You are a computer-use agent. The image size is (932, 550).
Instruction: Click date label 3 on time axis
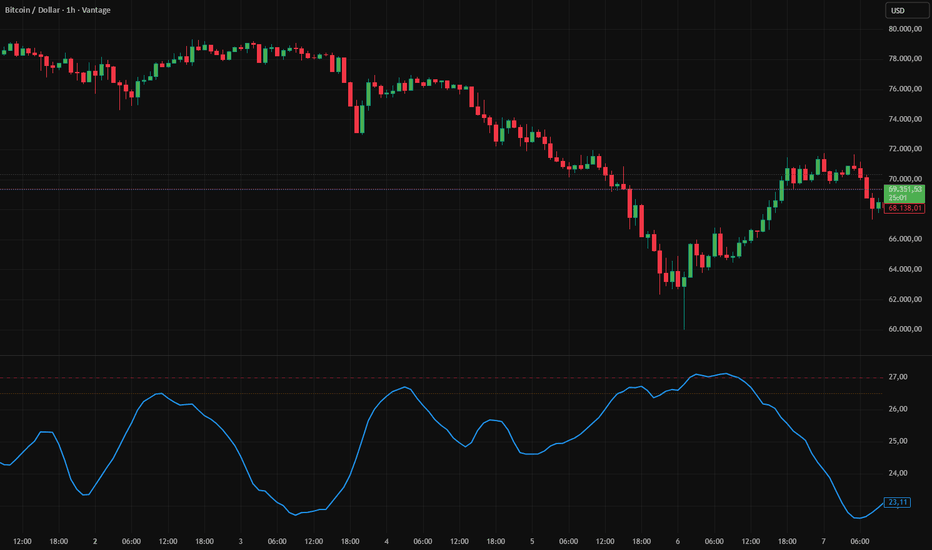coord(241,541)
